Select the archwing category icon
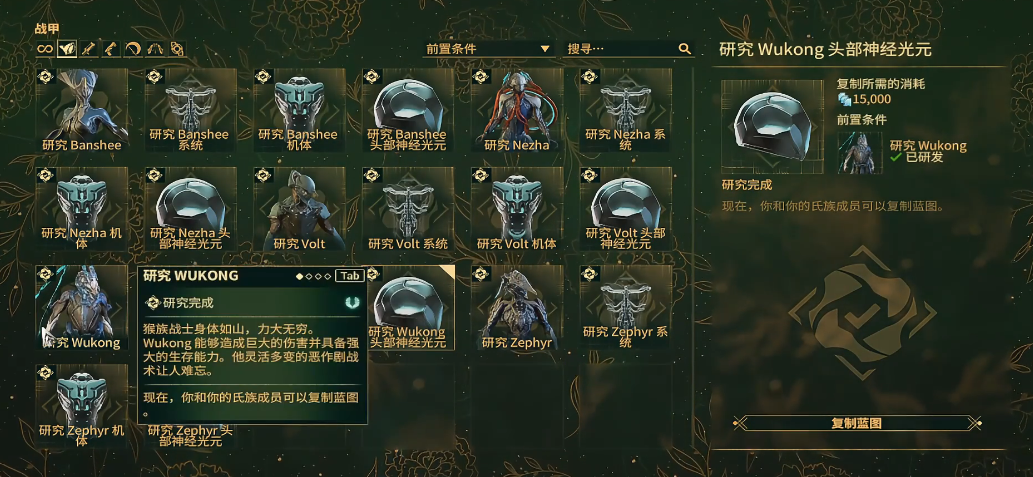 pos(155,49)
